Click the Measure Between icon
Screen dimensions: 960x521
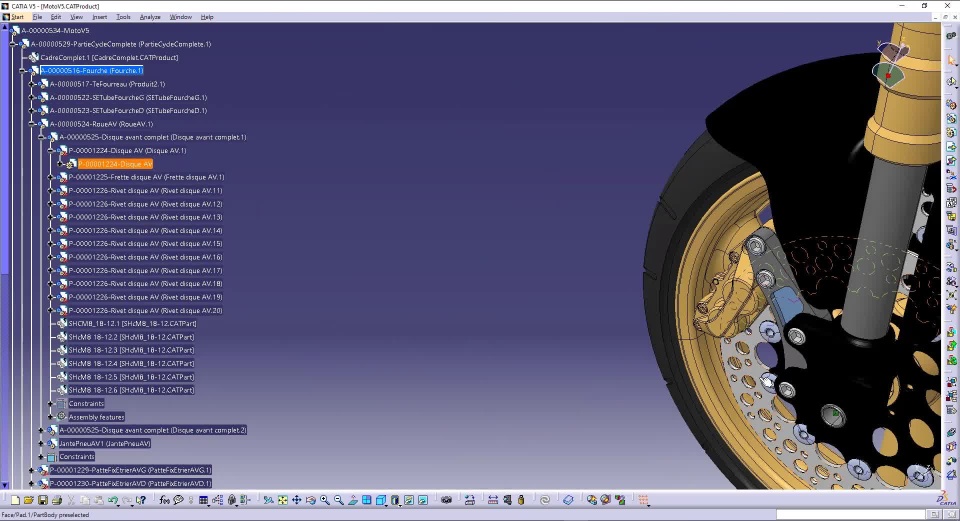click(493, 500)
